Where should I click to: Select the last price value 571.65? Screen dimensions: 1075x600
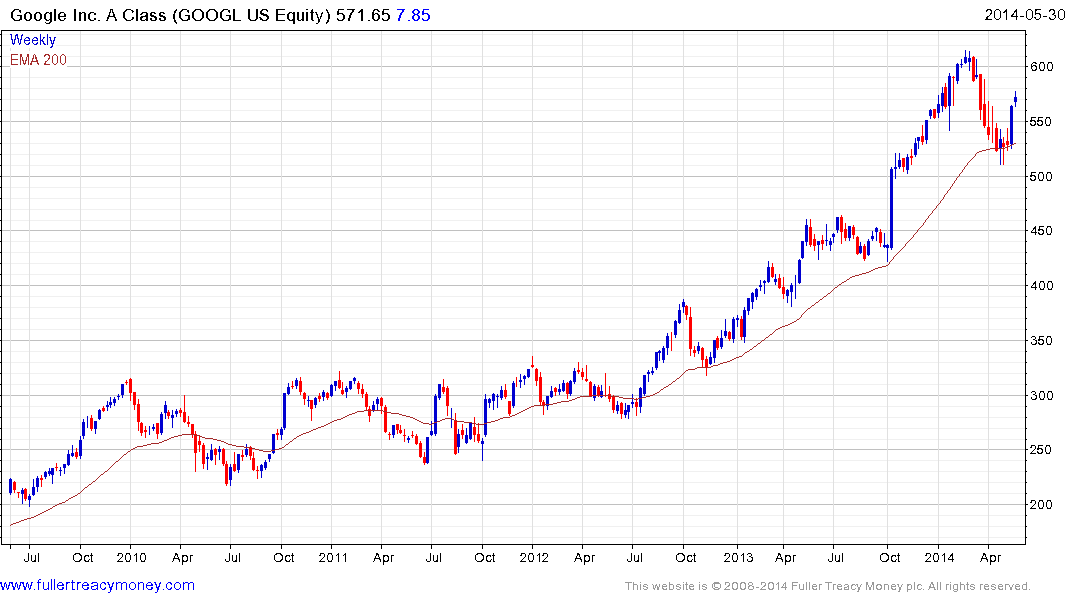[x=363, y=15]
